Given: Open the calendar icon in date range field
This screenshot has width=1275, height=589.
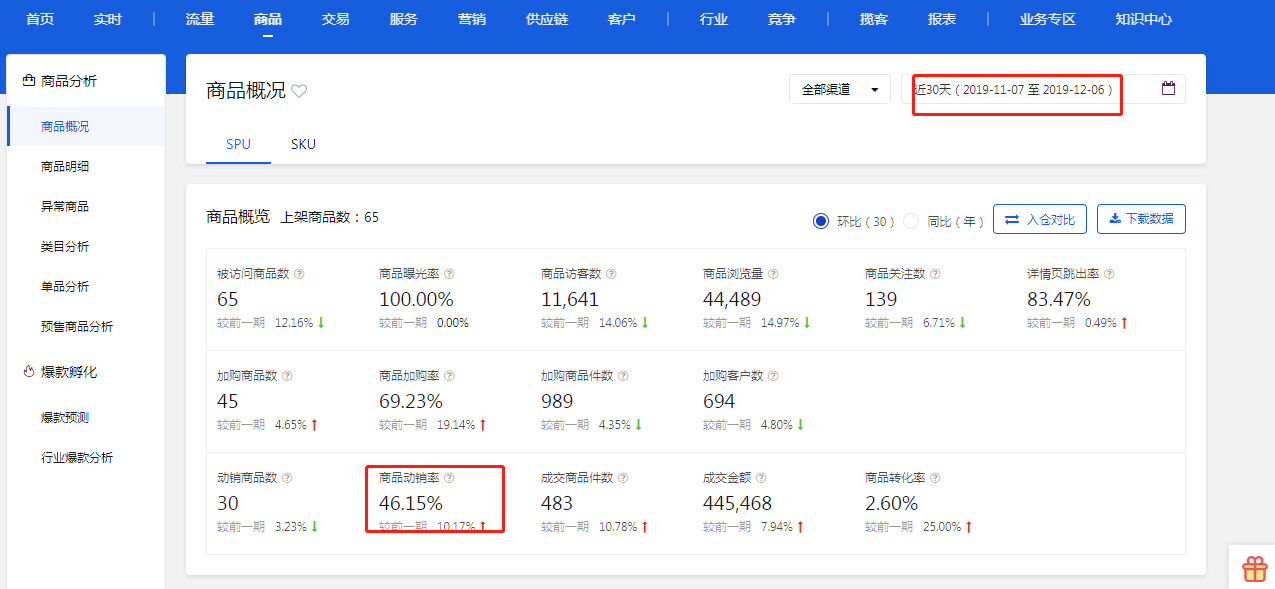Looking at the screenshot, I should coord(1168,89).
